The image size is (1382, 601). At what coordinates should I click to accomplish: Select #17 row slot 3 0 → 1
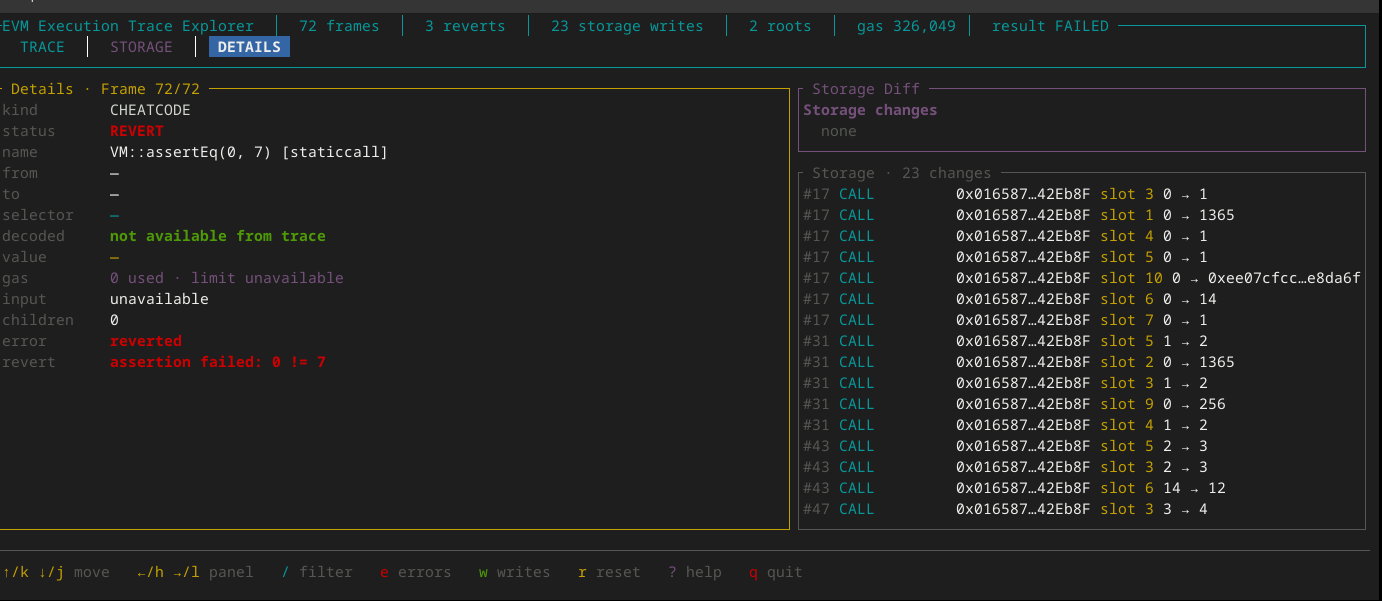[x=1082, y=194]
